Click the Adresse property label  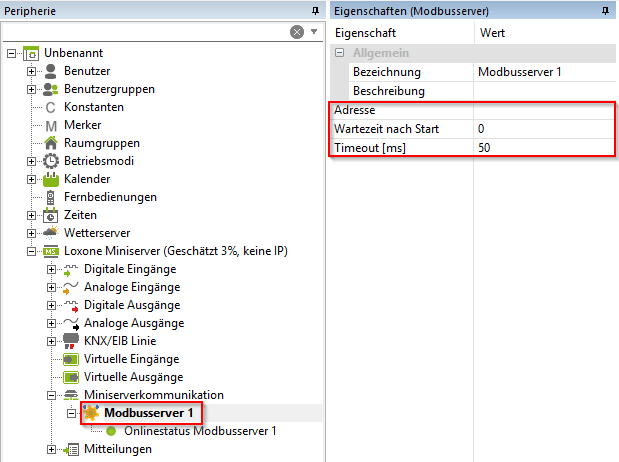click(355, 110)
